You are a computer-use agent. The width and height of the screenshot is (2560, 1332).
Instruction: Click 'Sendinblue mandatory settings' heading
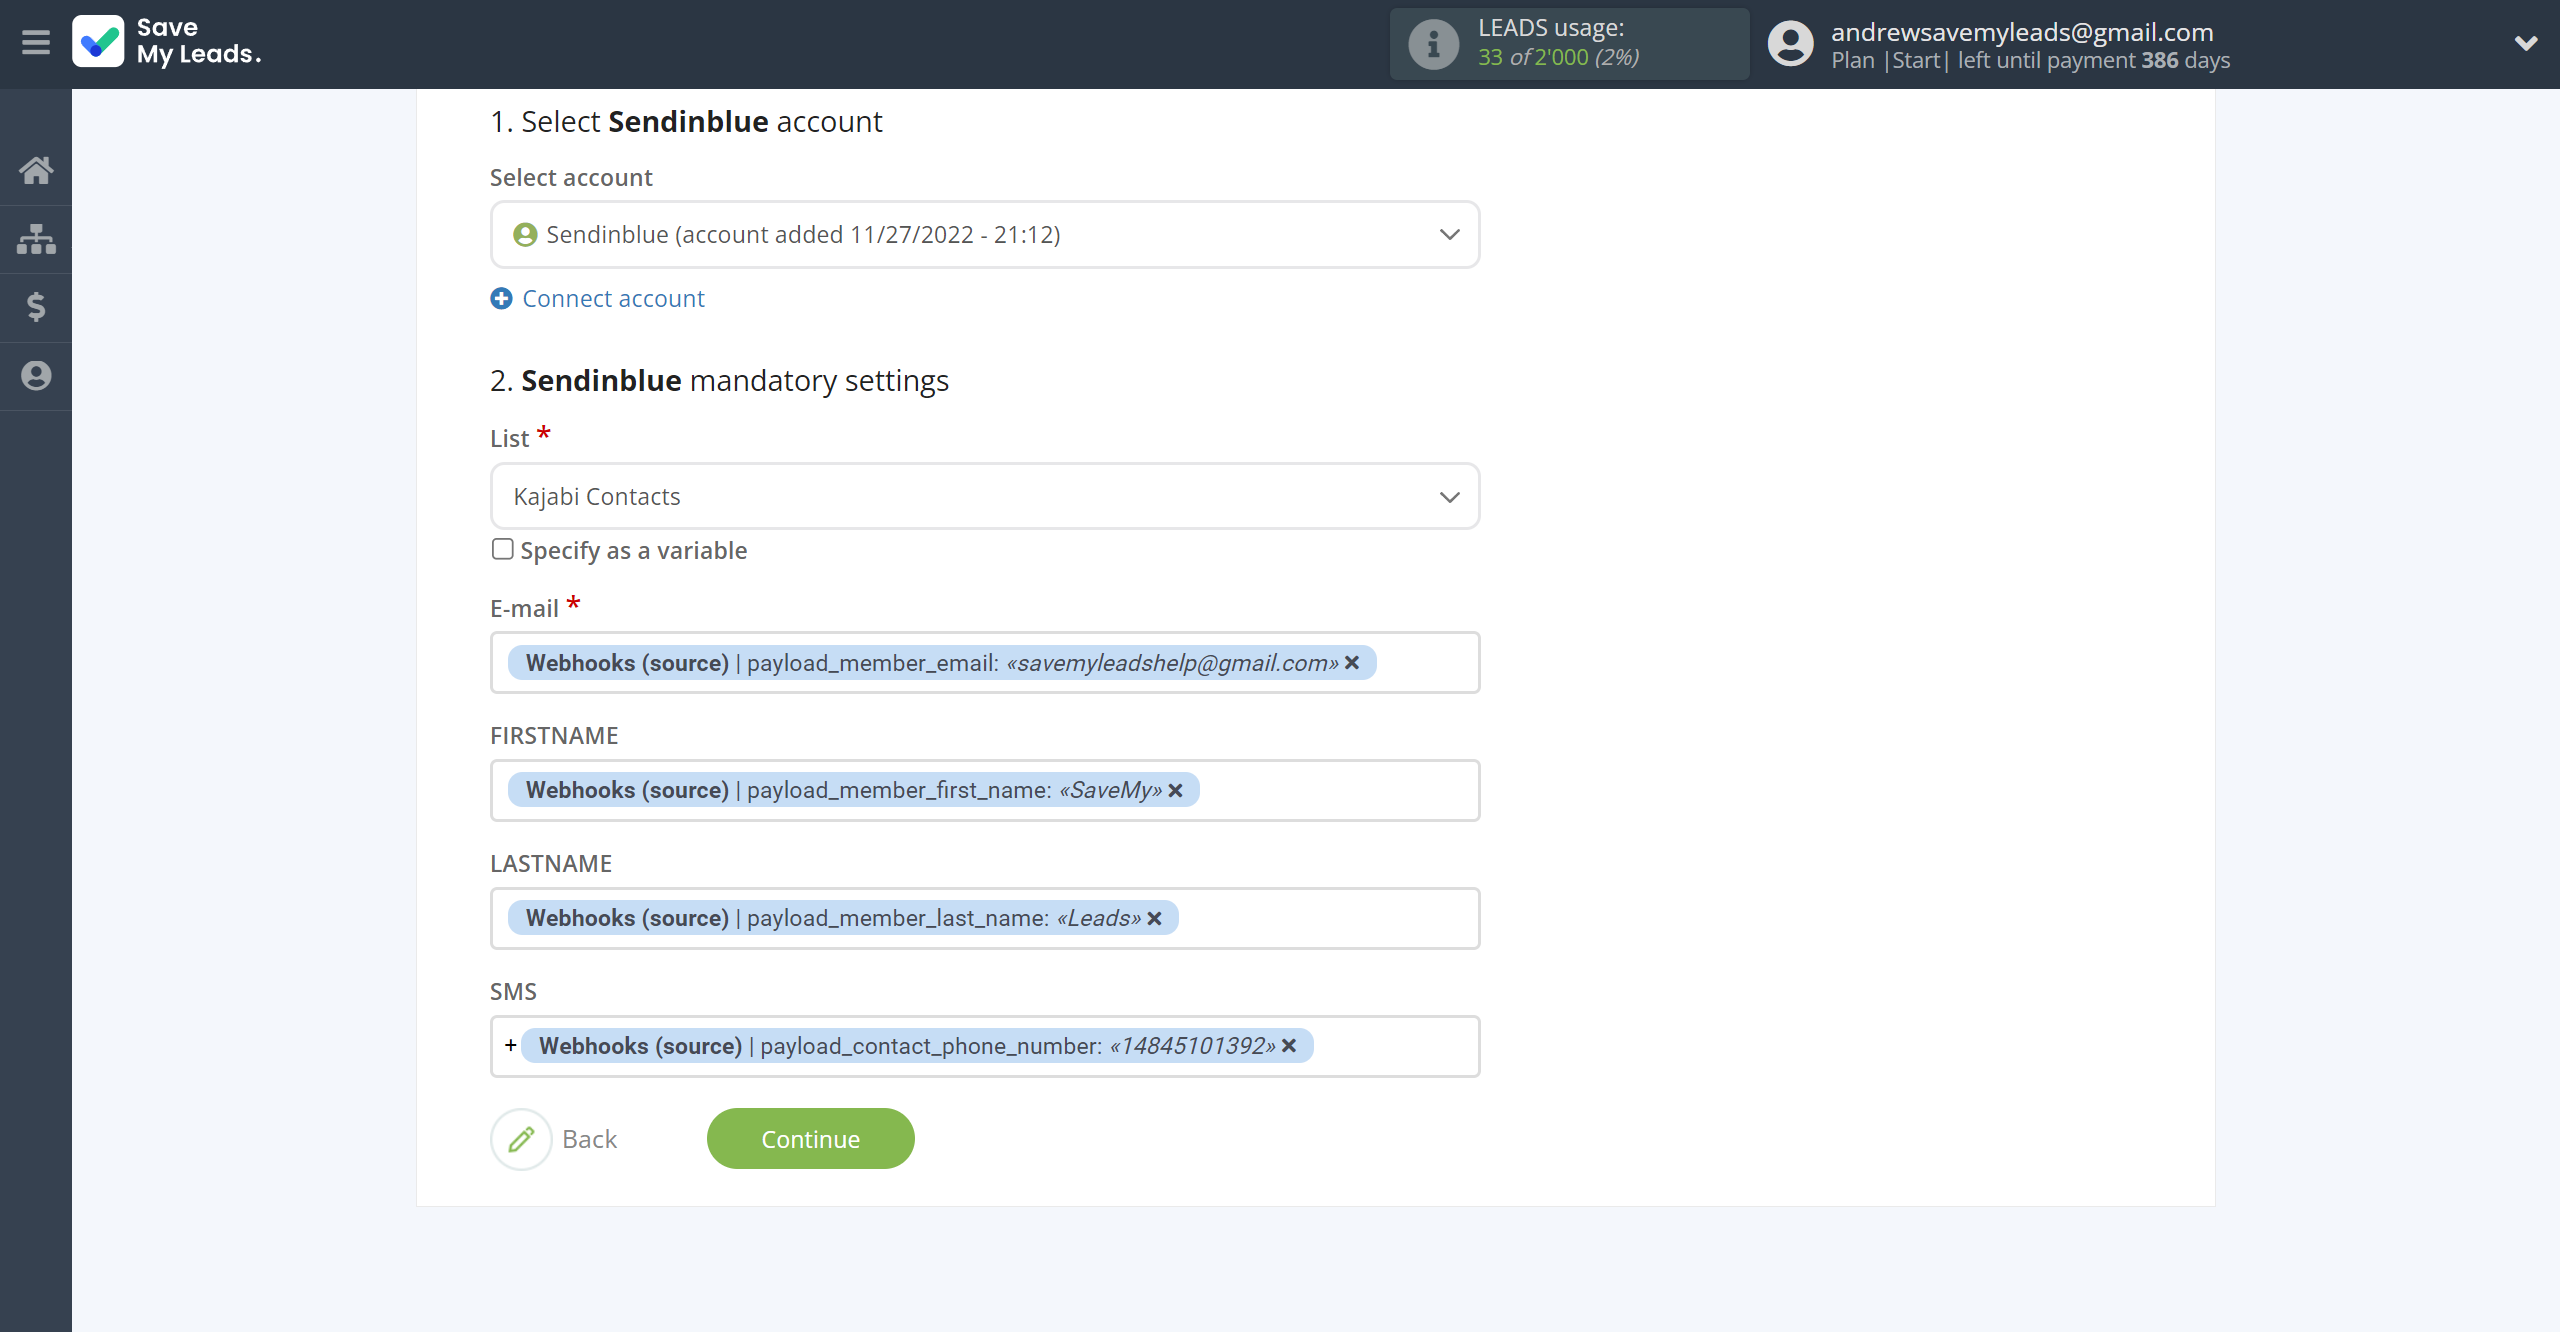[x=719, y=381]
